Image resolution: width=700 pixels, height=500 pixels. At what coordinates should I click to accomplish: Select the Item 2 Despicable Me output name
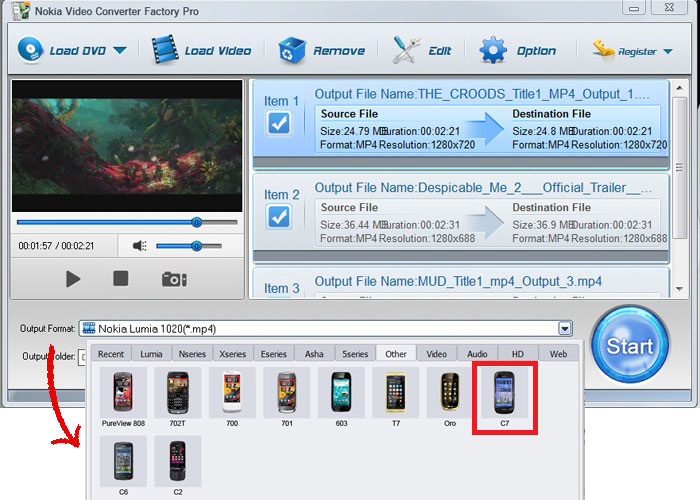[483, 188]
